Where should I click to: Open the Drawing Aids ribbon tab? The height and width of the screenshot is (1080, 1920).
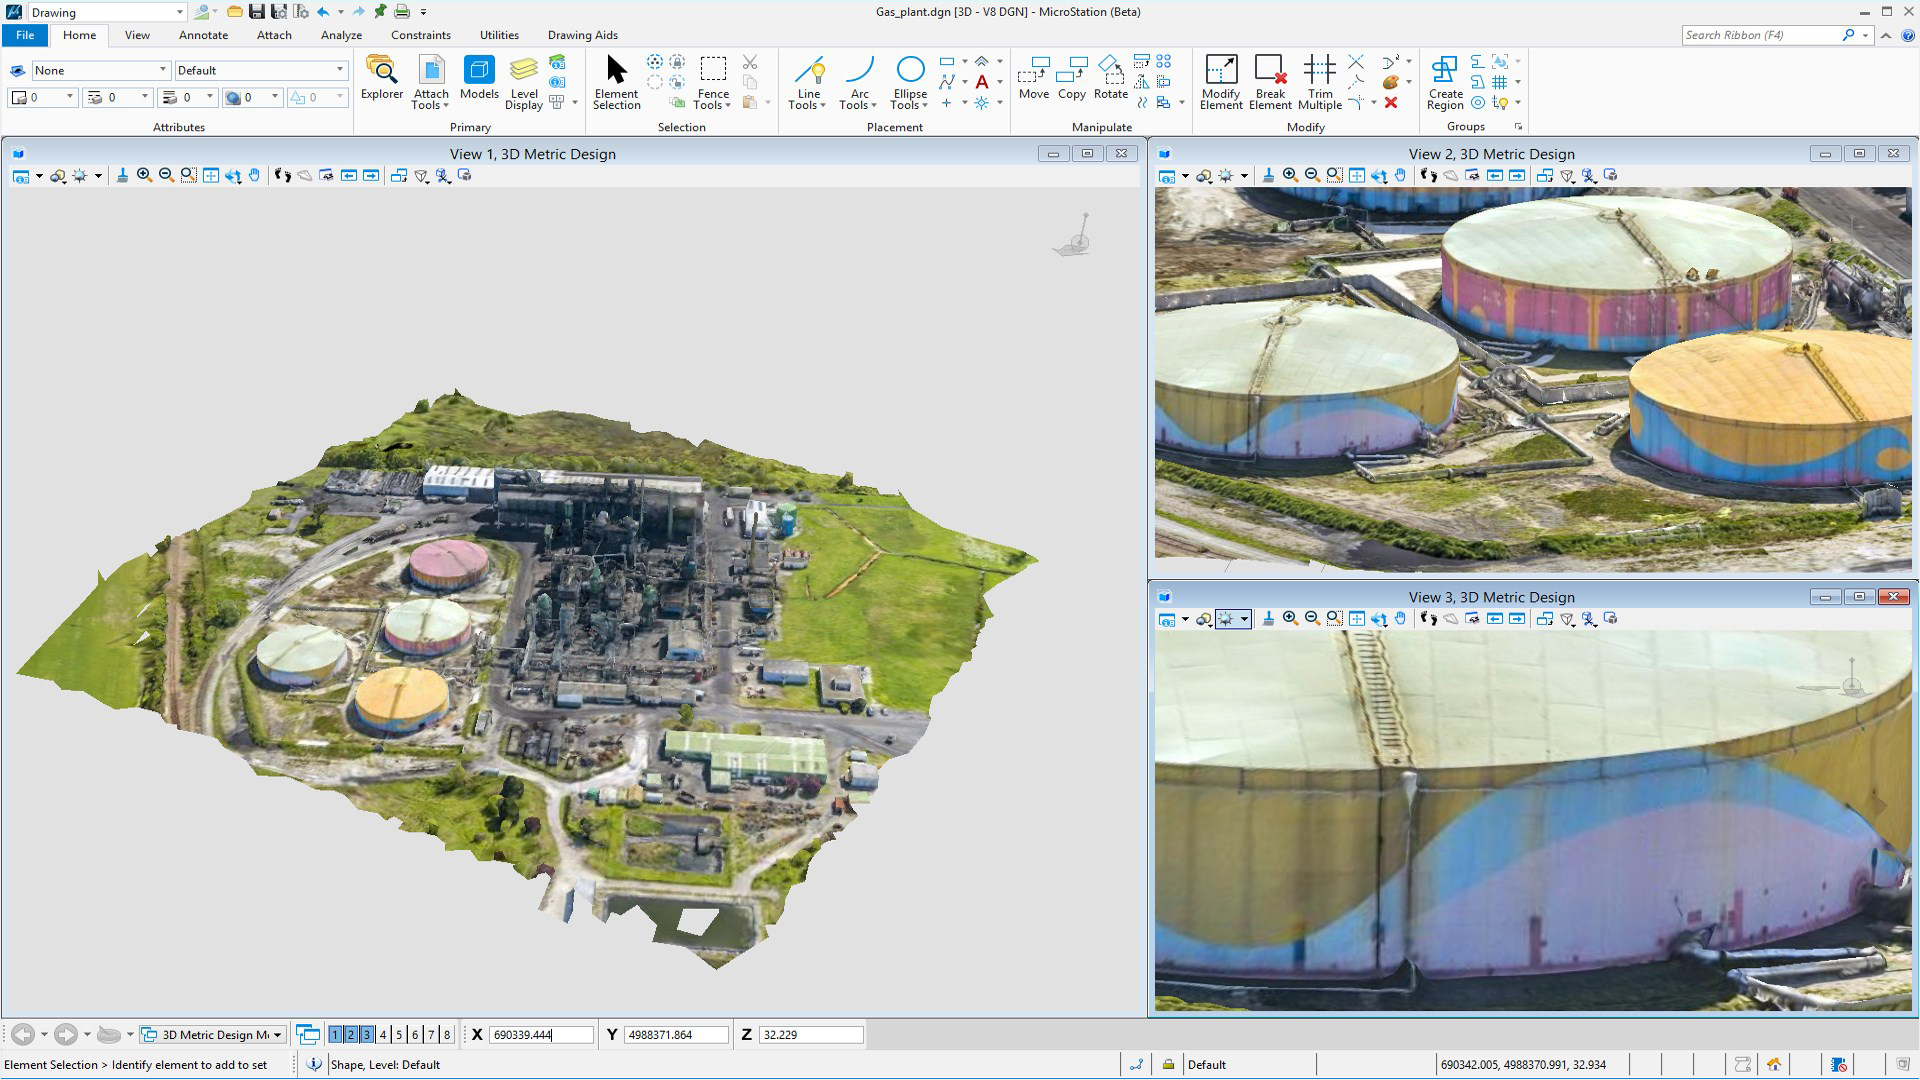pos(582,35)
